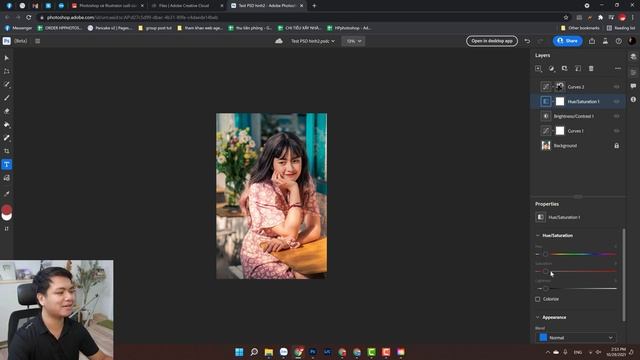
Task: Select the Spot Healing tool
Action: pos(7,138)
